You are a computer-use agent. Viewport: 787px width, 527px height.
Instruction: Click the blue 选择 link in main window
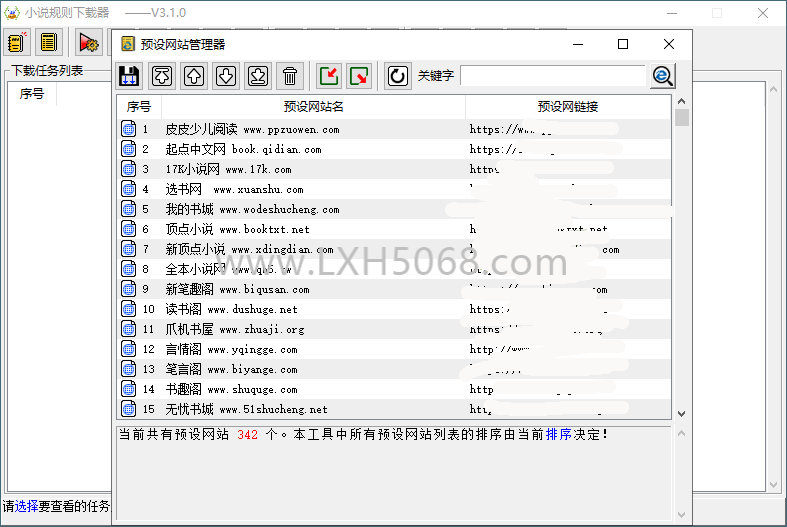point(26,506)
